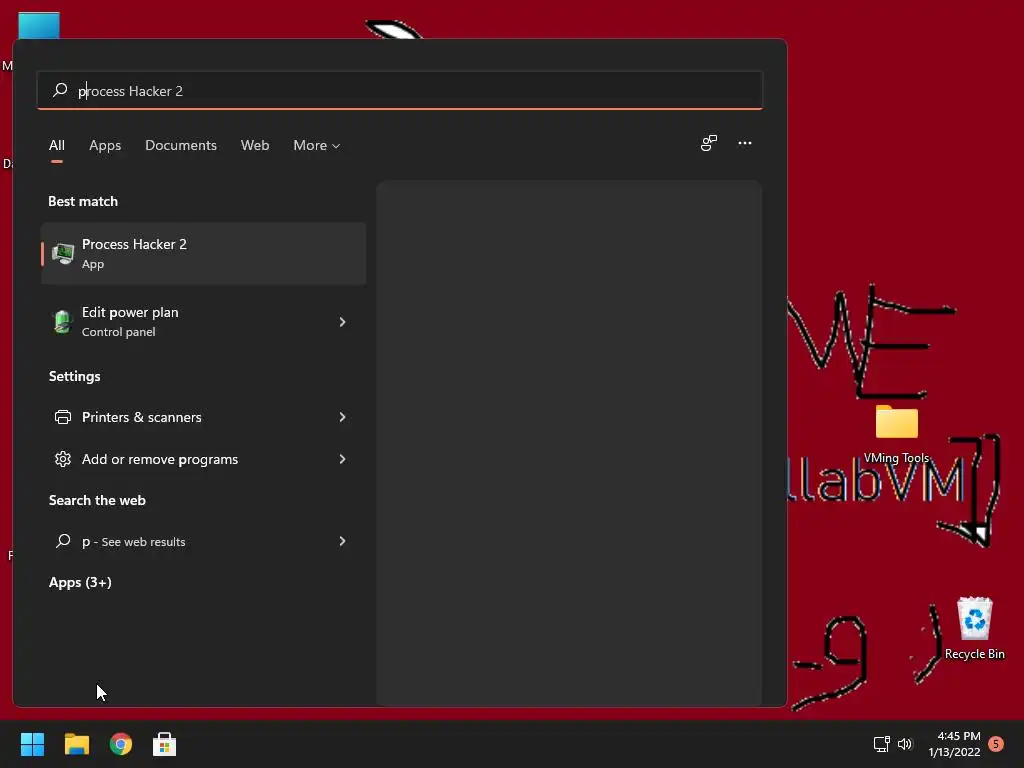1024x768 pixels.
Task: Switch to the Documents search tab
Action: point(181,145)
